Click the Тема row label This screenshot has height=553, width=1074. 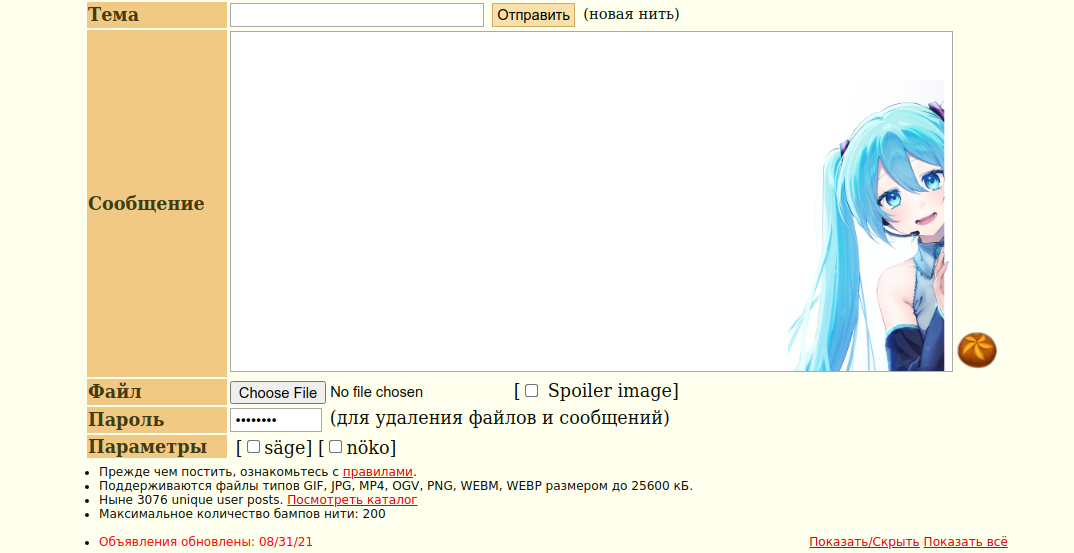pyautogui.click(x=114, y=15)
